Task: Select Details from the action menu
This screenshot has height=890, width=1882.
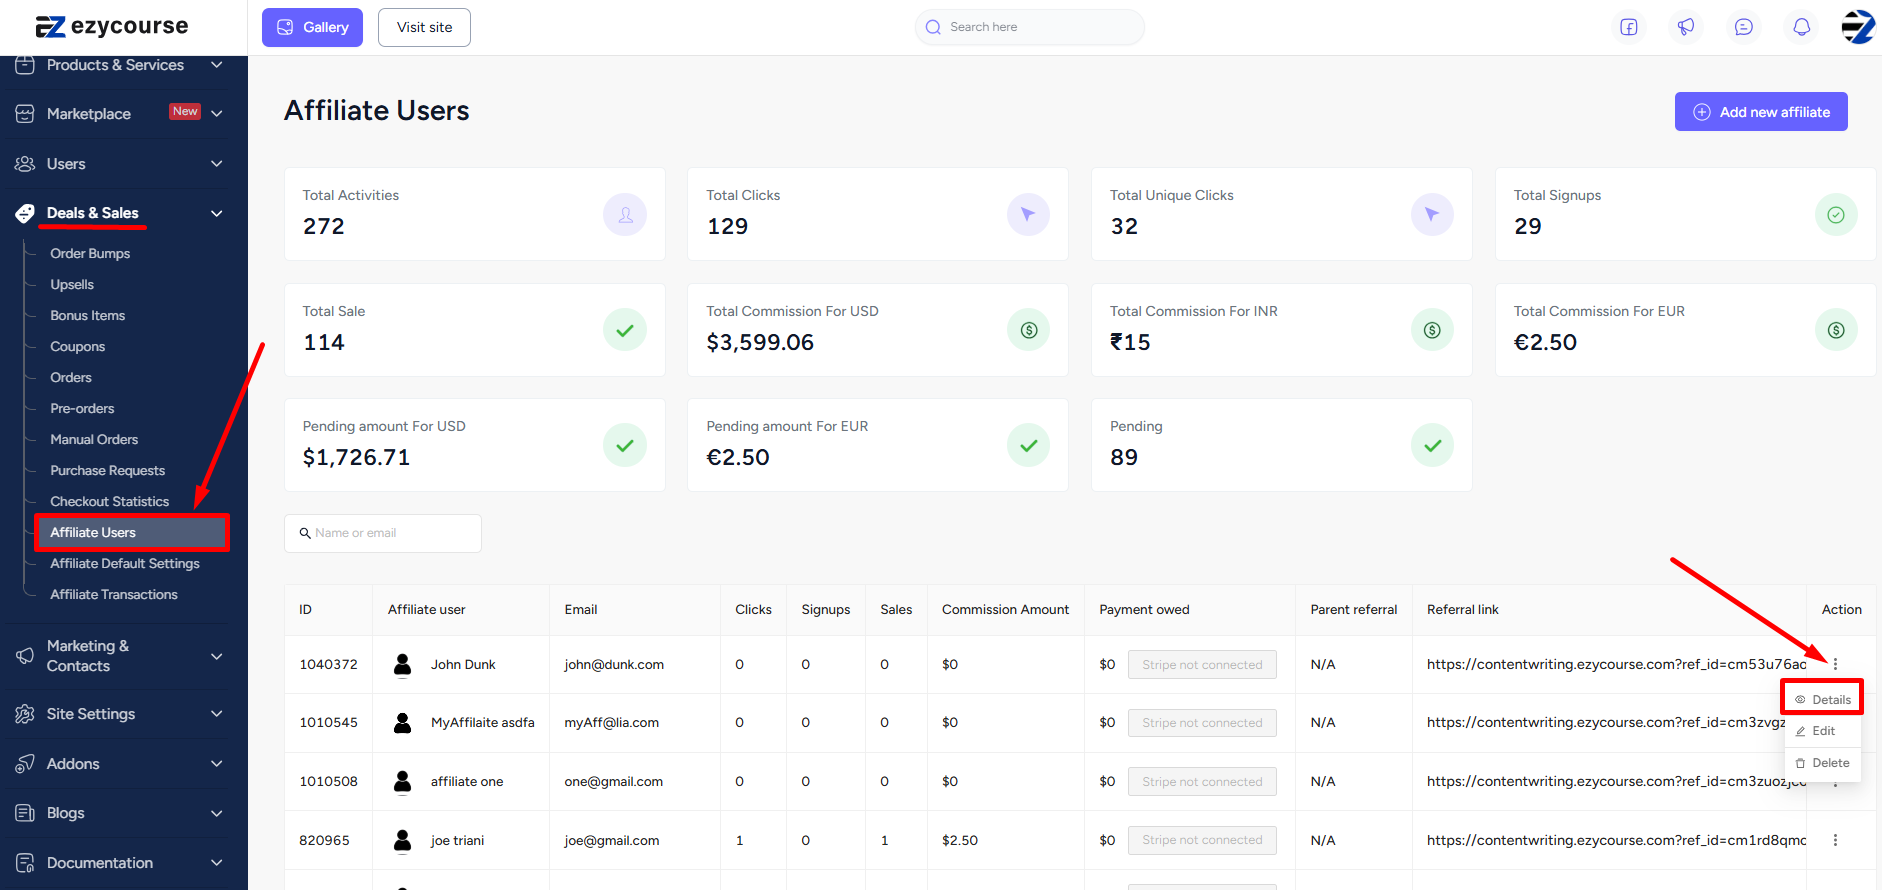Action: (1822, 699)
